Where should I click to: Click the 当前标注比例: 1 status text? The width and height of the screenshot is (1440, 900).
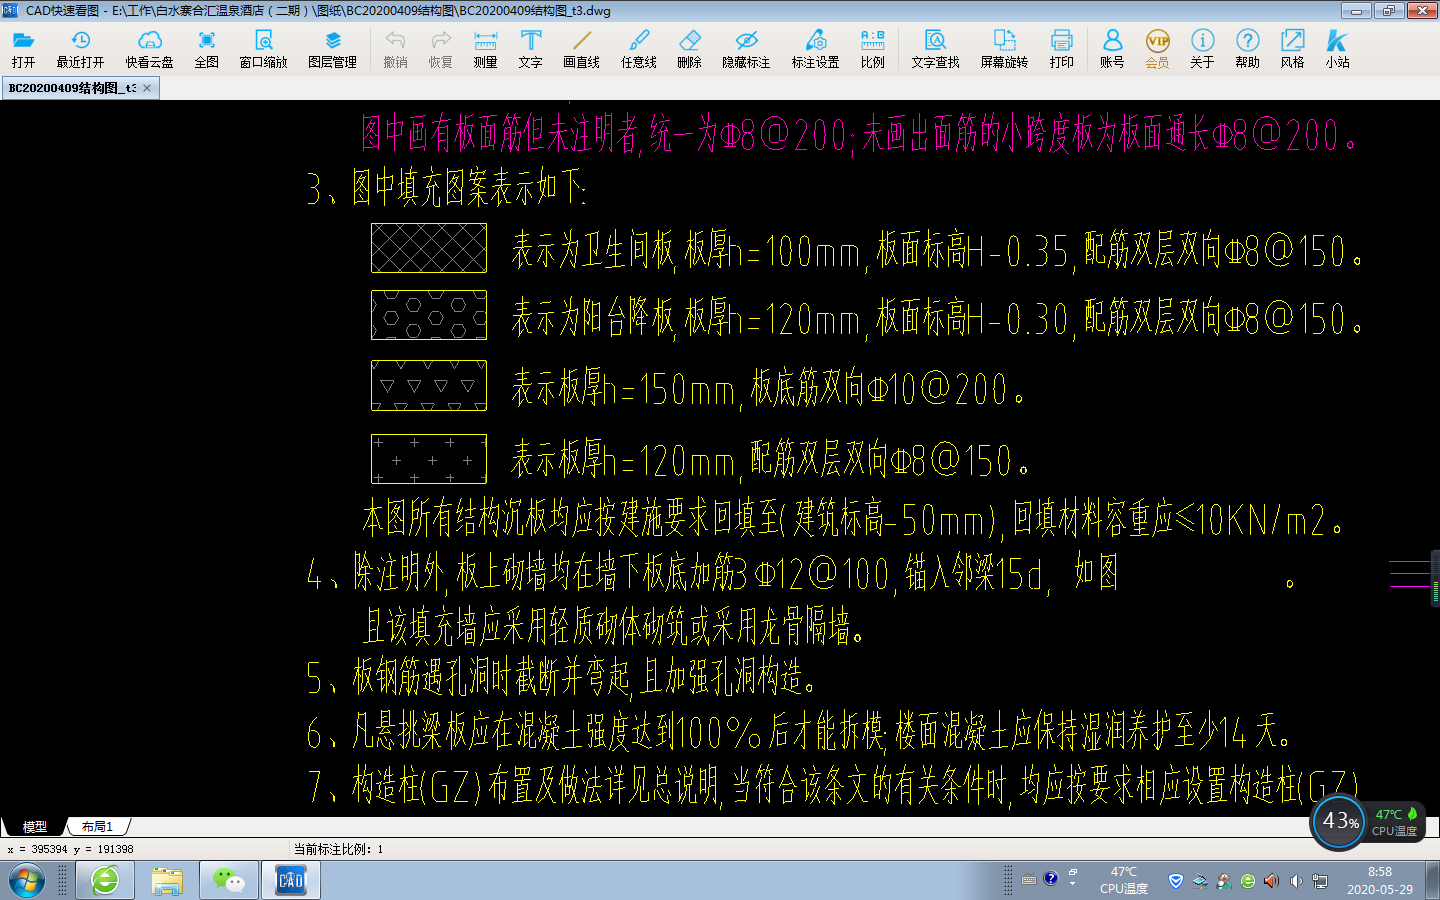tap(338, 849)
